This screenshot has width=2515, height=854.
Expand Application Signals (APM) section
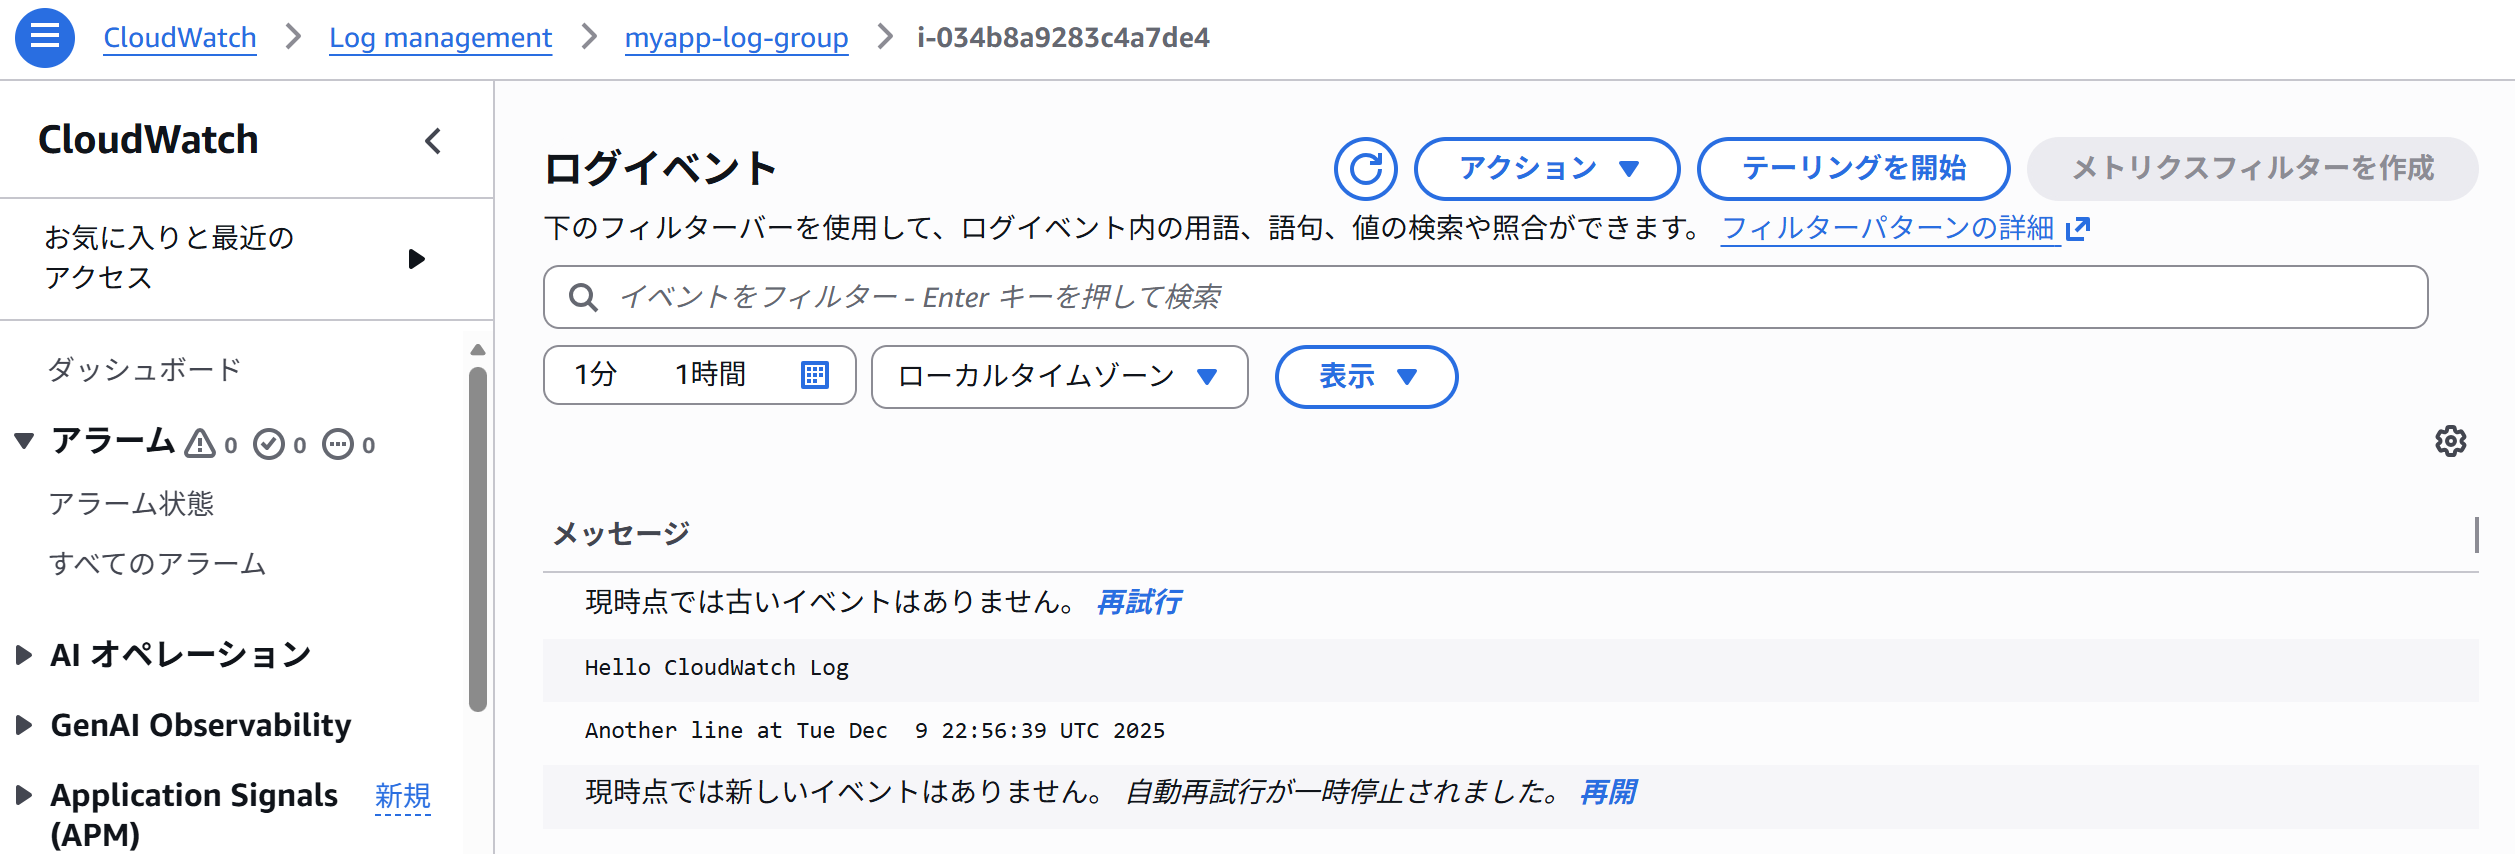coord(24,795)
